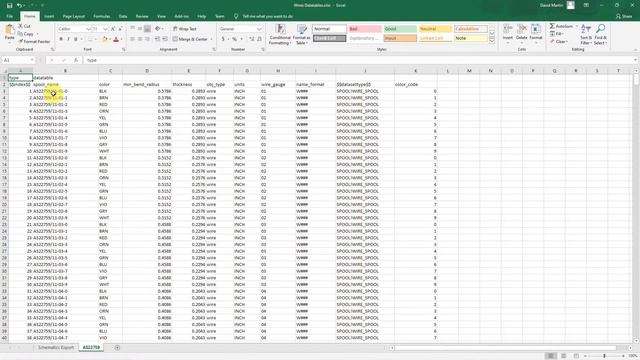Expand the Name Box dropdown arrow
640x360 pixels.
32,60
